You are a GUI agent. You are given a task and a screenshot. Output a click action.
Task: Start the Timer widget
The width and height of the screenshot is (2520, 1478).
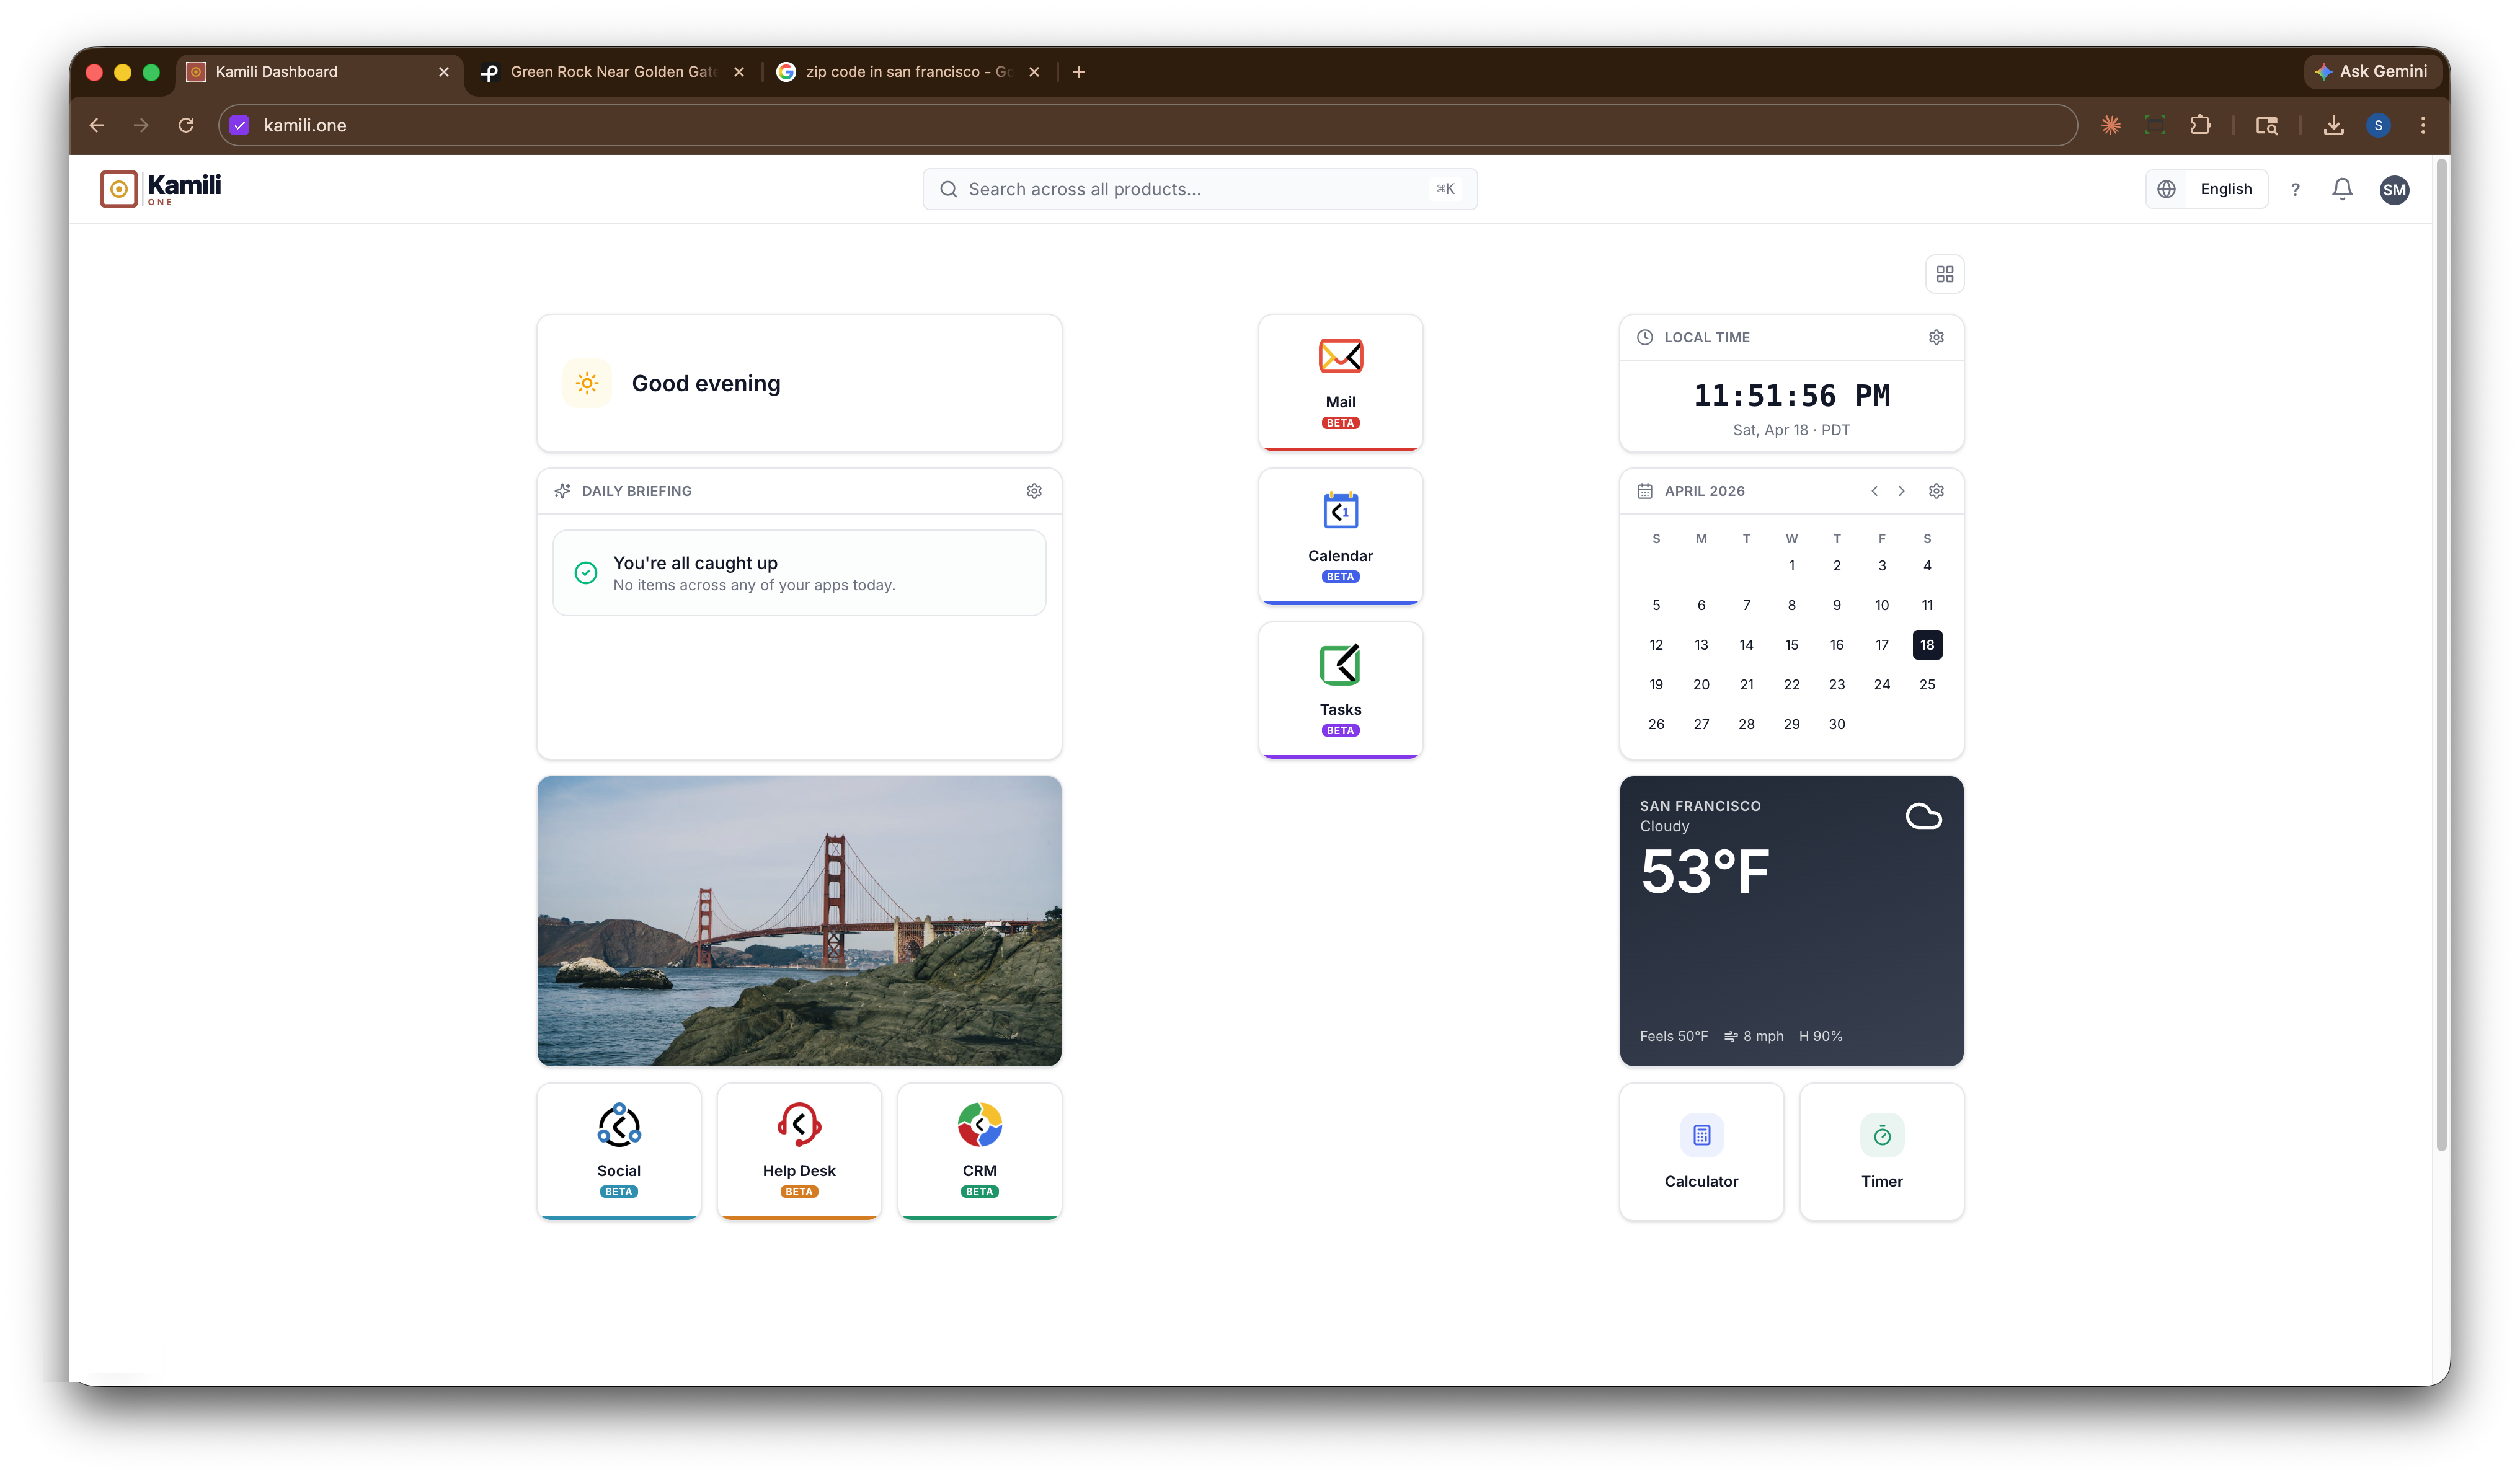tap(1881, 1152)
